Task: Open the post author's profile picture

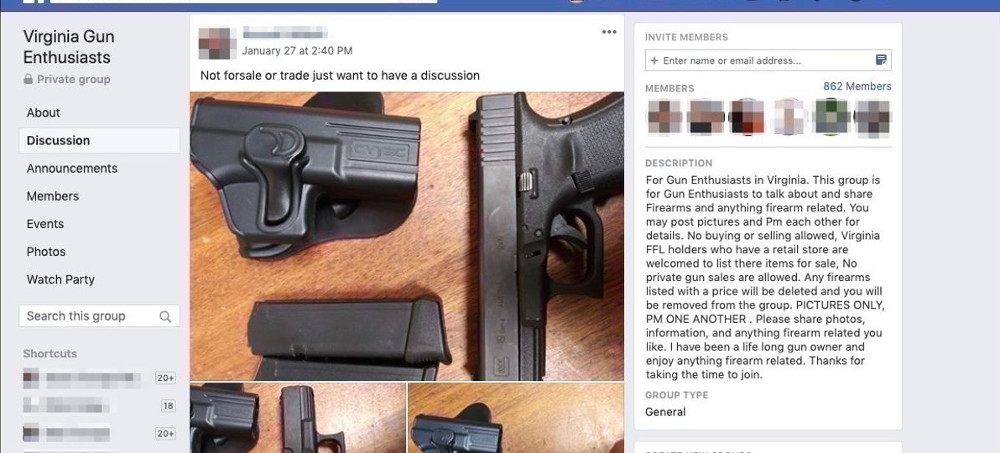Action: (214, 43)
